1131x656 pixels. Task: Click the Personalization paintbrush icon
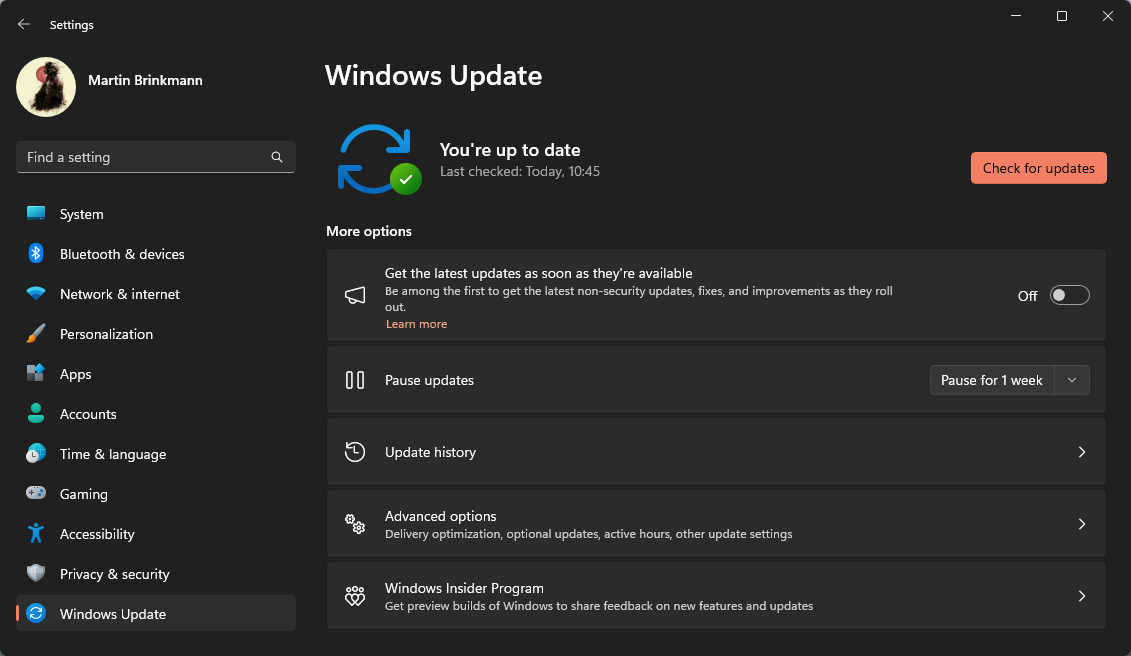pos(36,333)
